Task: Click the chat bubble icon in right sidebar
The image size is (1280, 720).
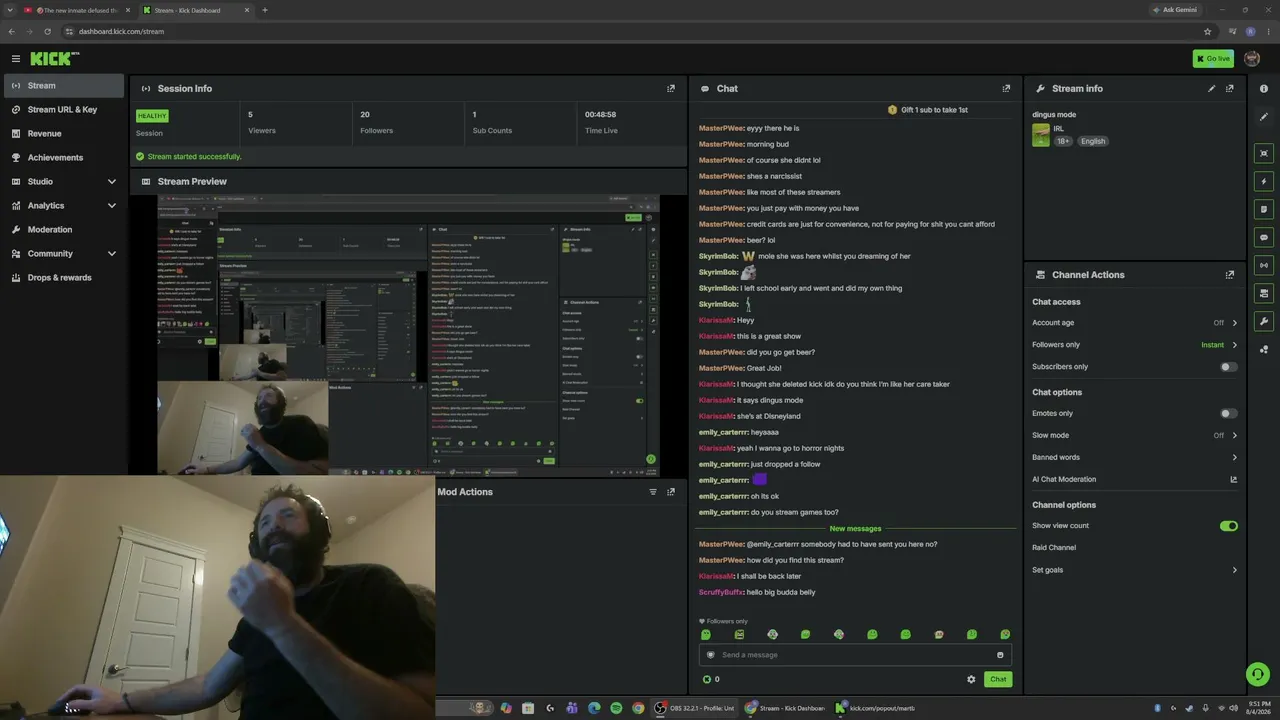Action: pos(1264,237)
